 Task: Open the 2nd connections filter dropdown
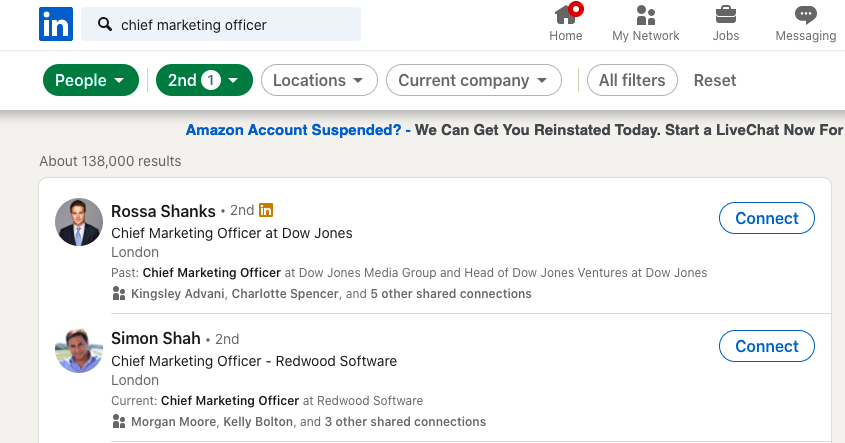[x=204, y=80]
